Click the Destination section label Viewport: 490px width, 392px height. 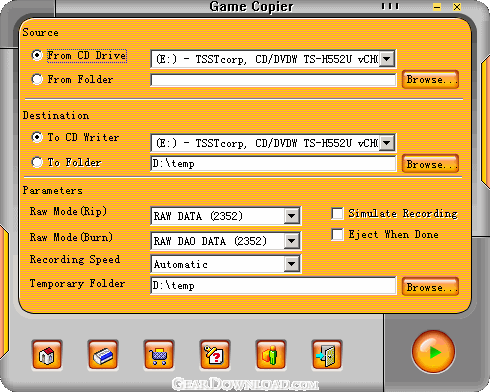56,116
